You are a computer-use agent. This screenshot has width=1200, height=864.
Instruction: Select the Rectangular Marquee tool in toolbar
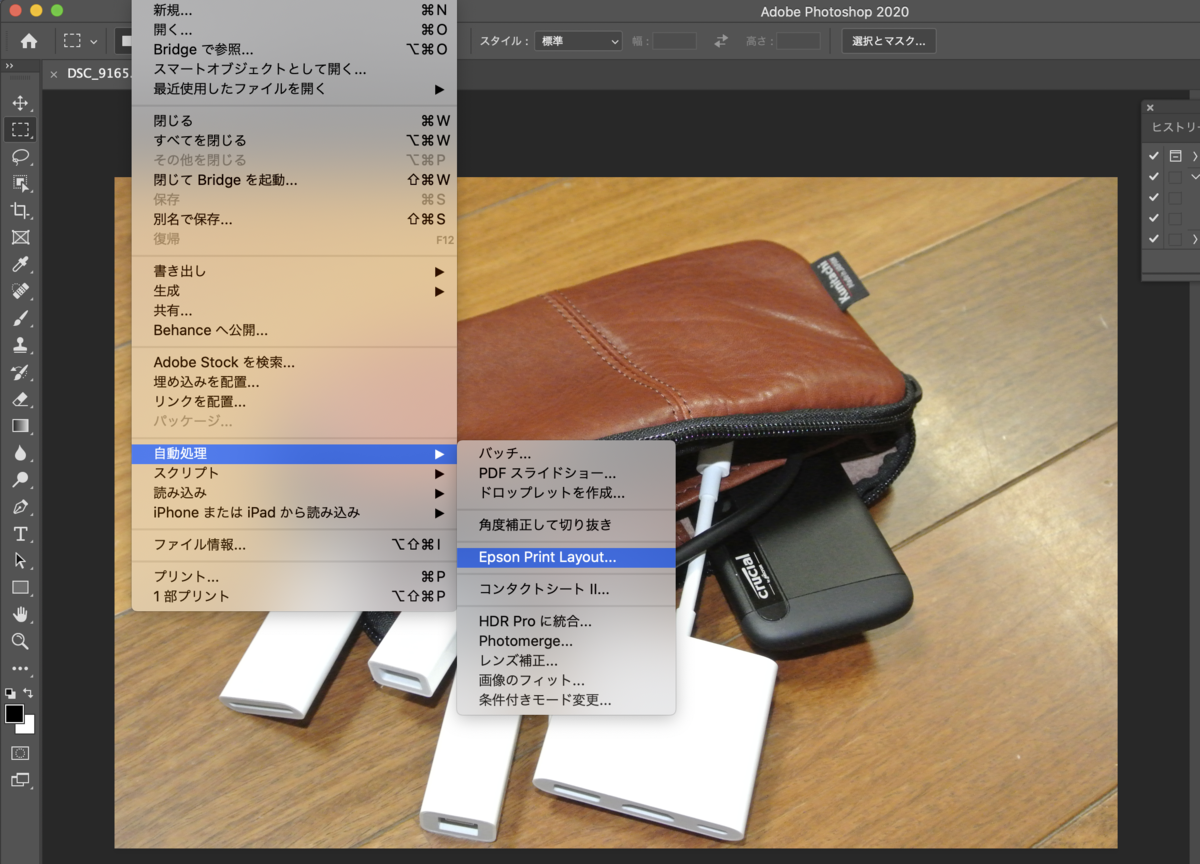point(20,129)
